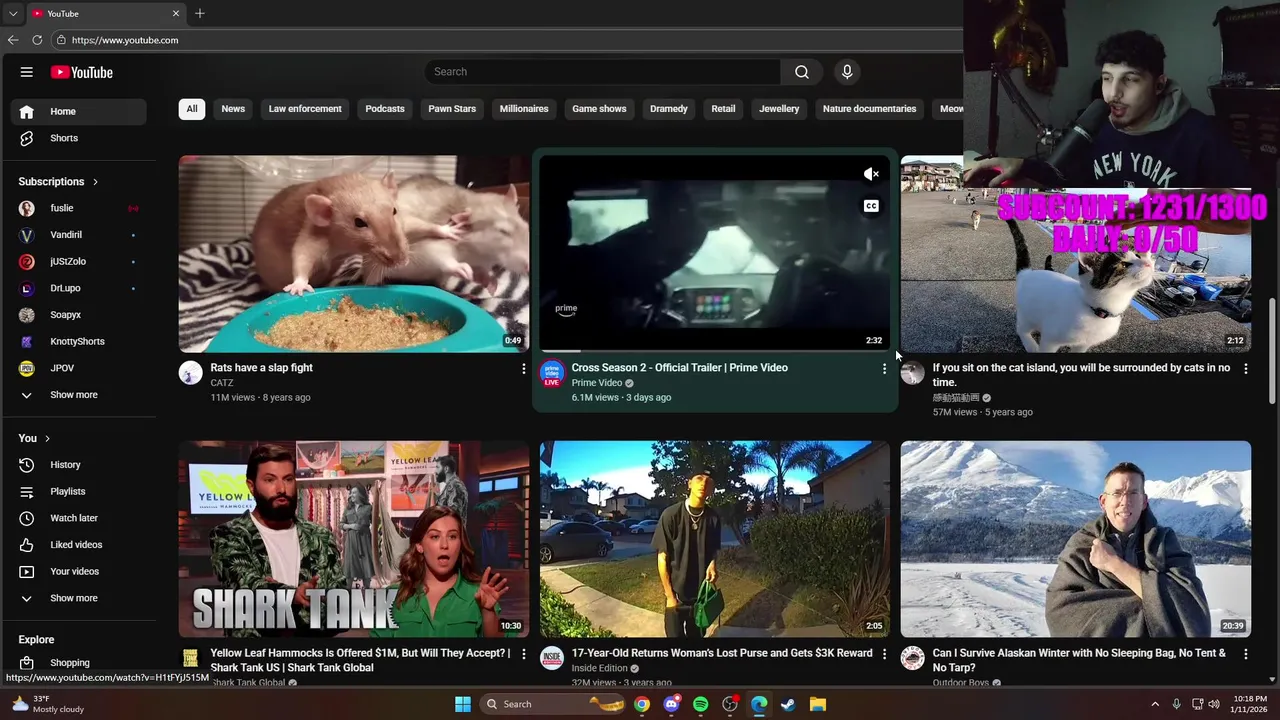
Task: Open Watch later list
Action: (78, 518)
